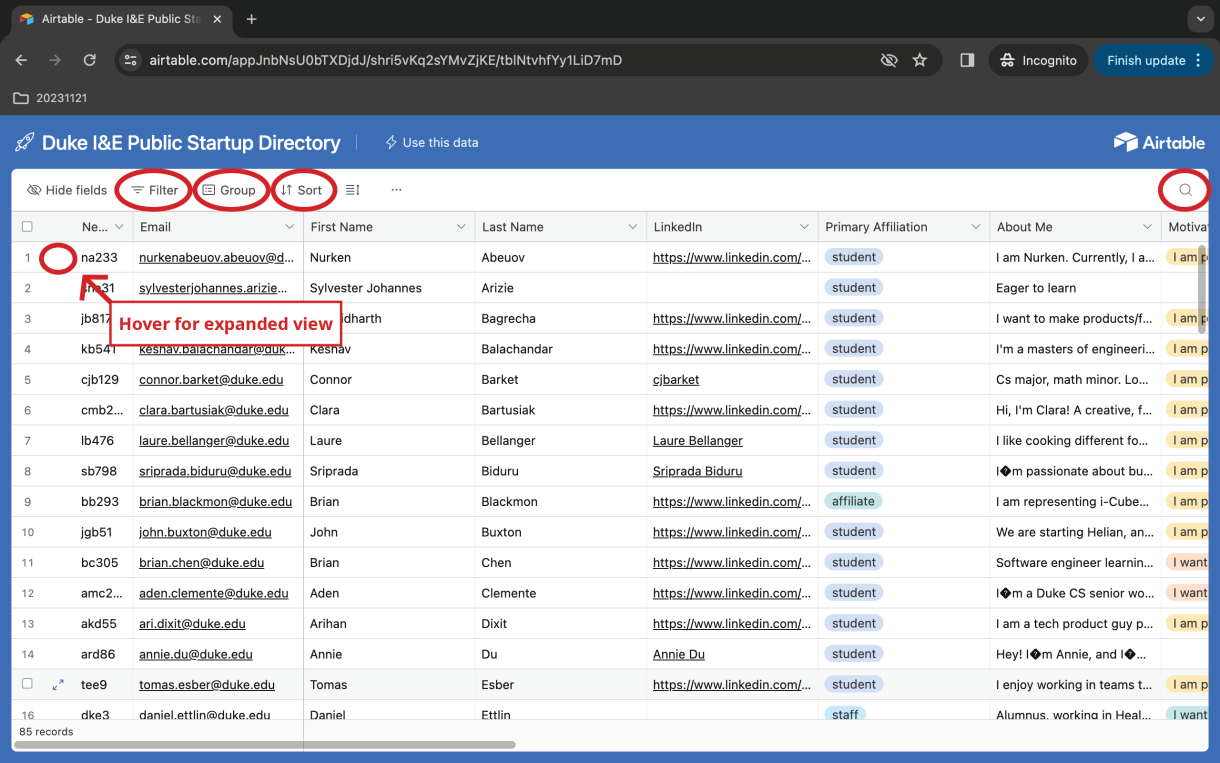This screenshot has height=763, width=1220.
Task: Click the Airtable logo
Action: click(x=1159, y=142)
